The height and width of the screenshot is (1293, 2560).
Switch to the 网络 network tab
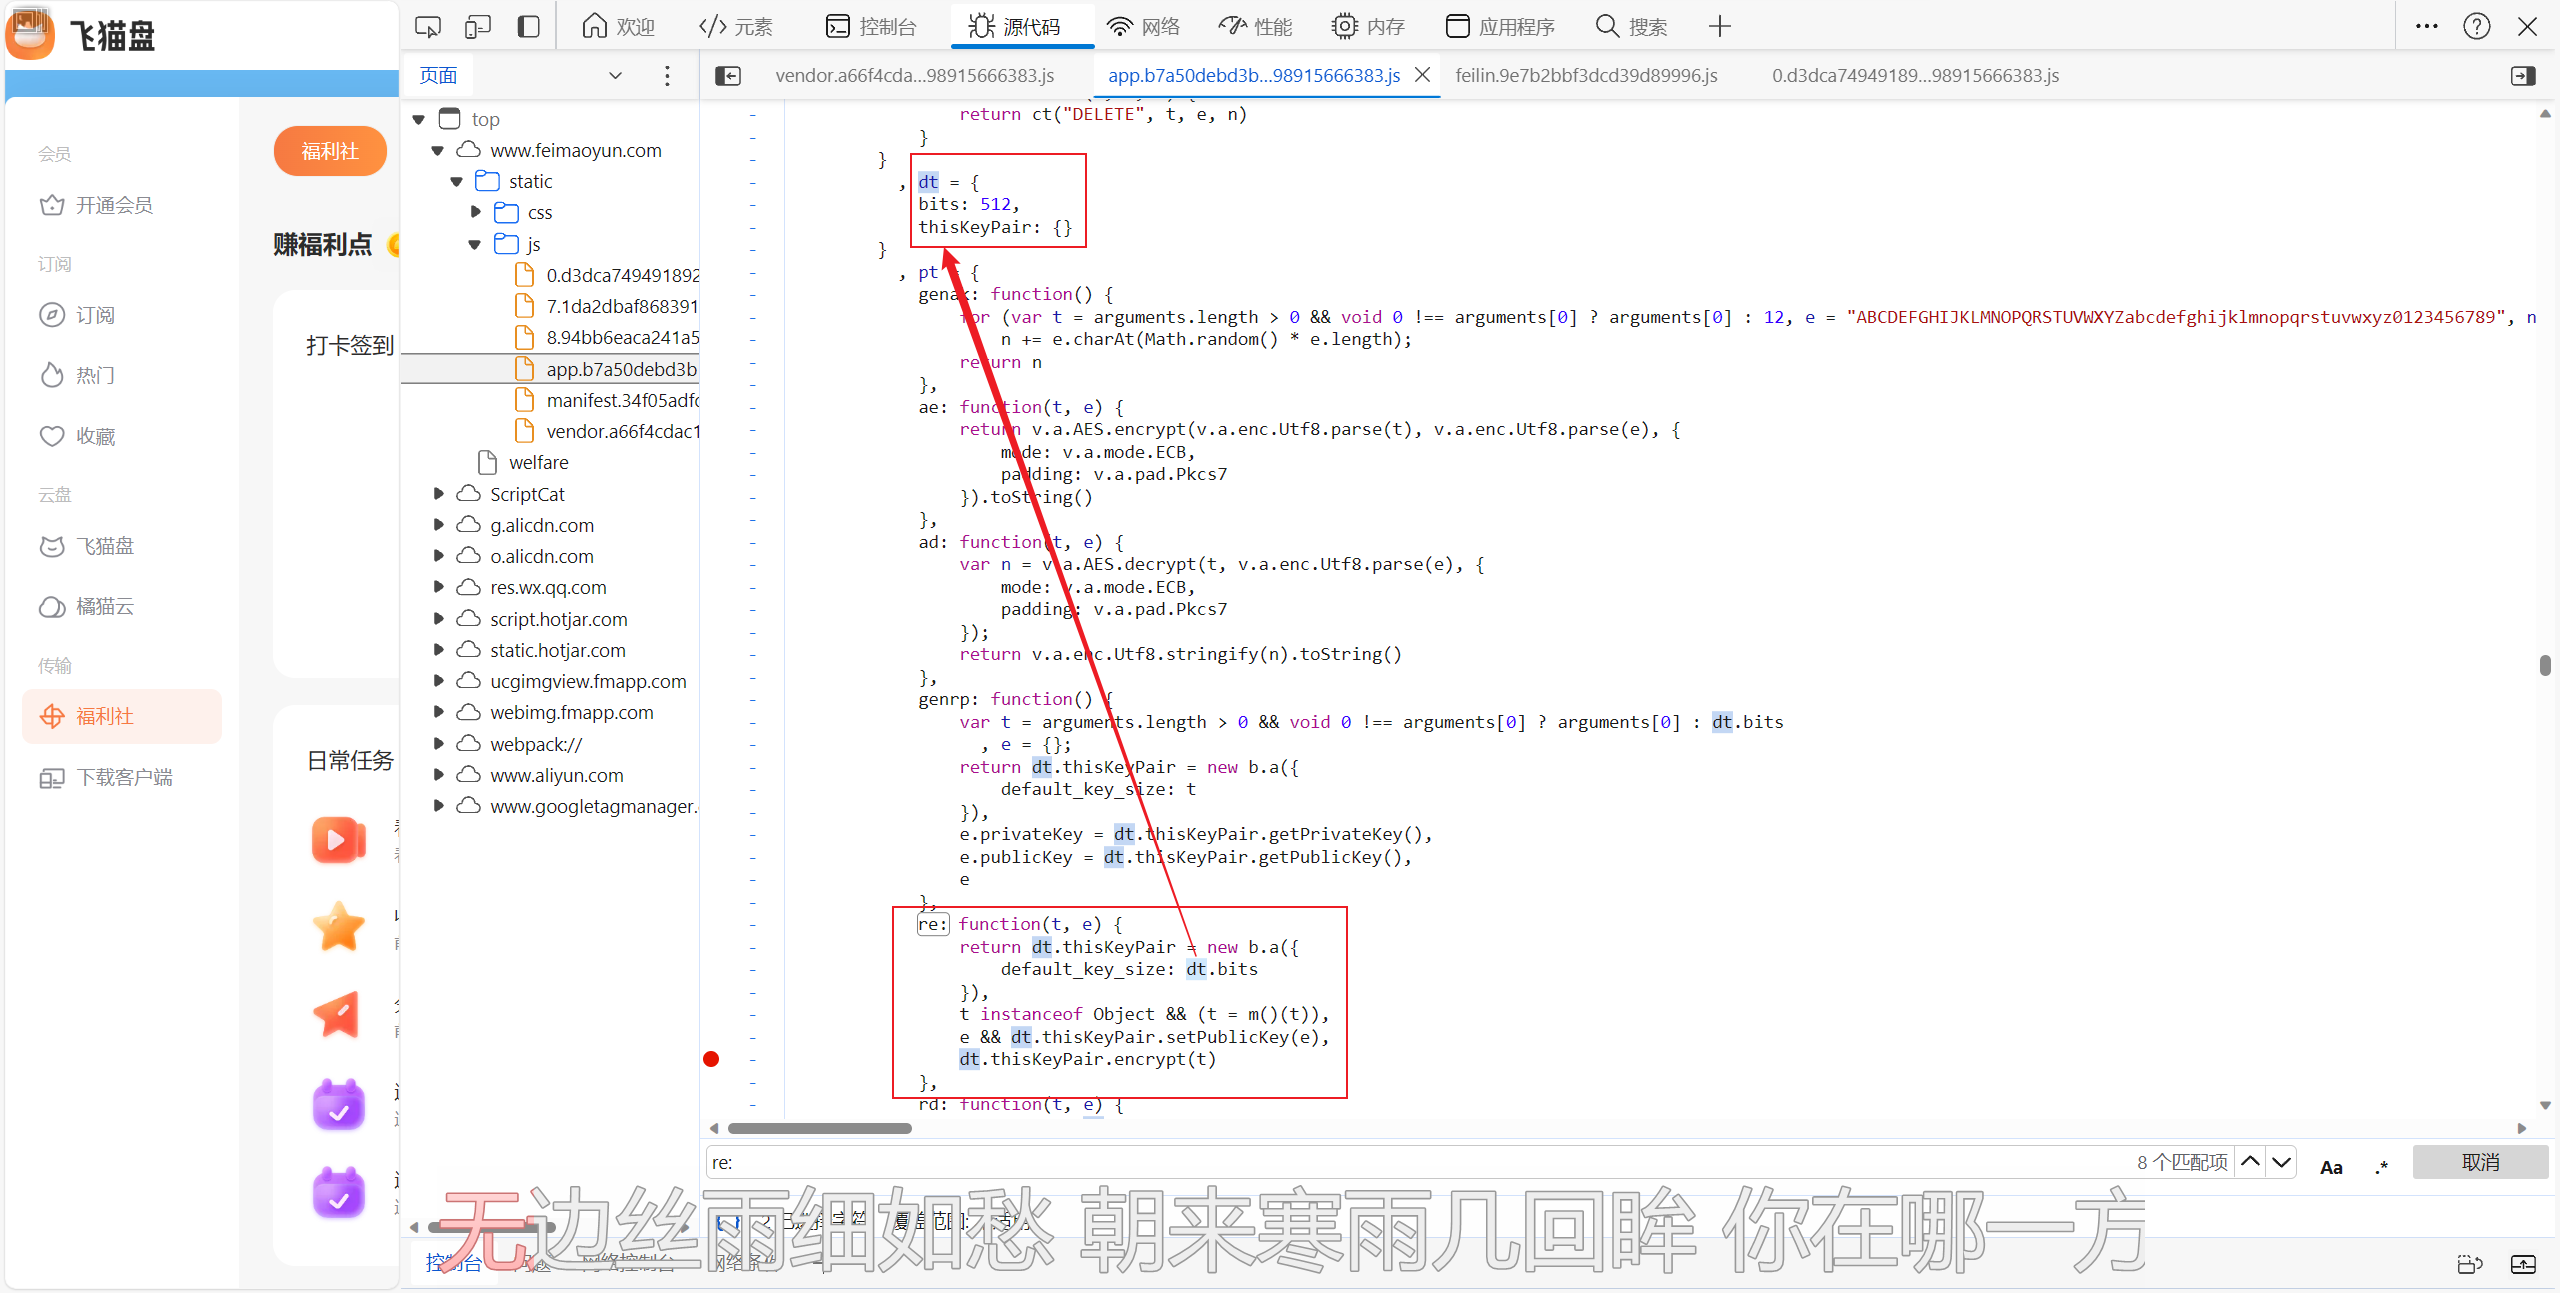(1144, 27)
